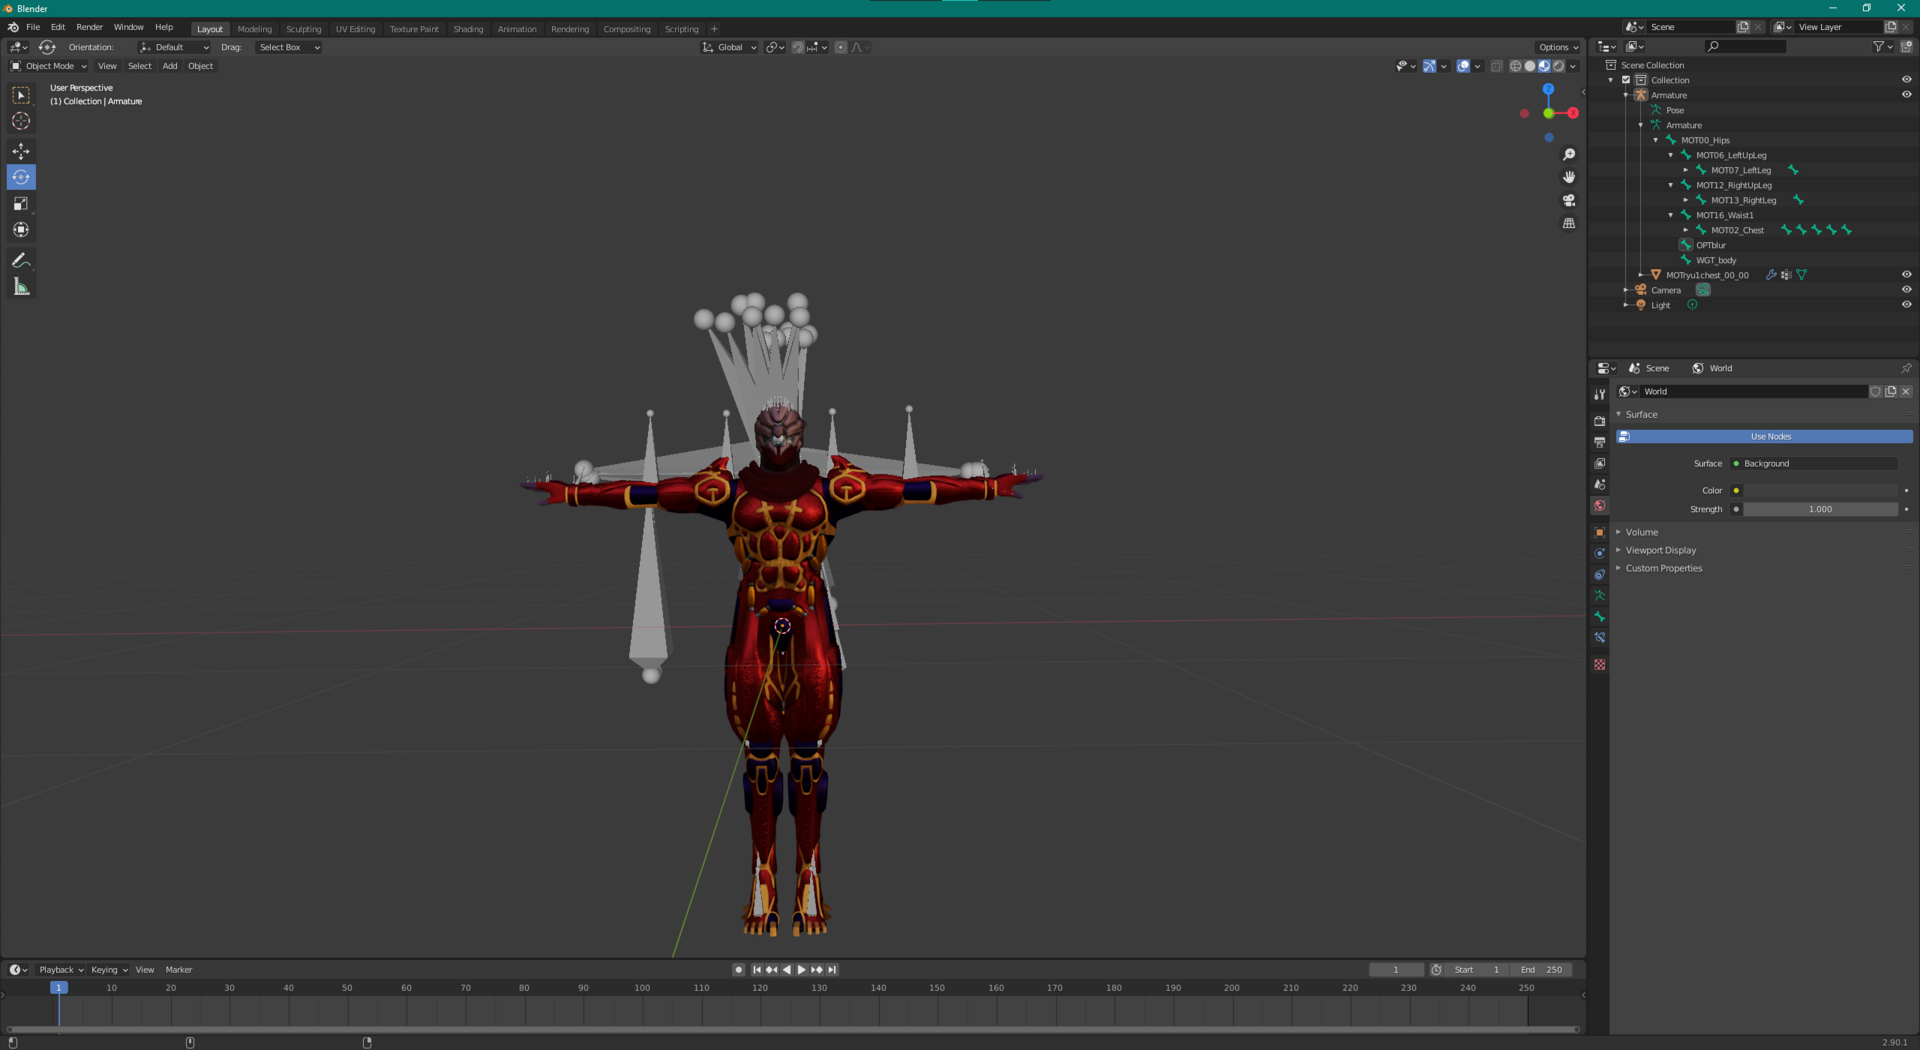
Task: Open the Active Tool settings tab
Action: (1600, 394)
